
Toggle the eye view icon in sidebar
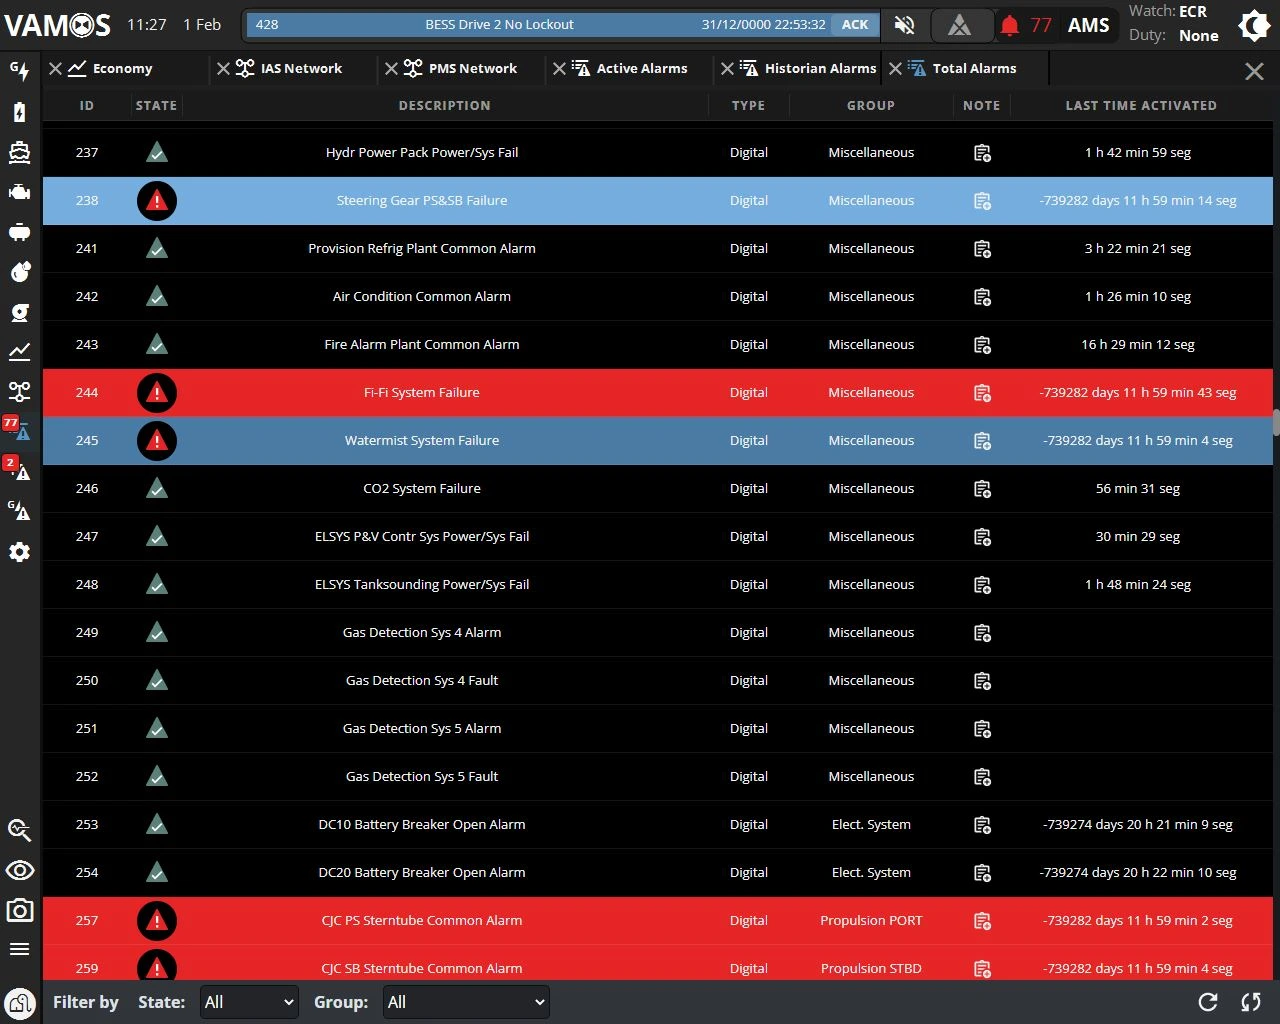tap(19, 870)
